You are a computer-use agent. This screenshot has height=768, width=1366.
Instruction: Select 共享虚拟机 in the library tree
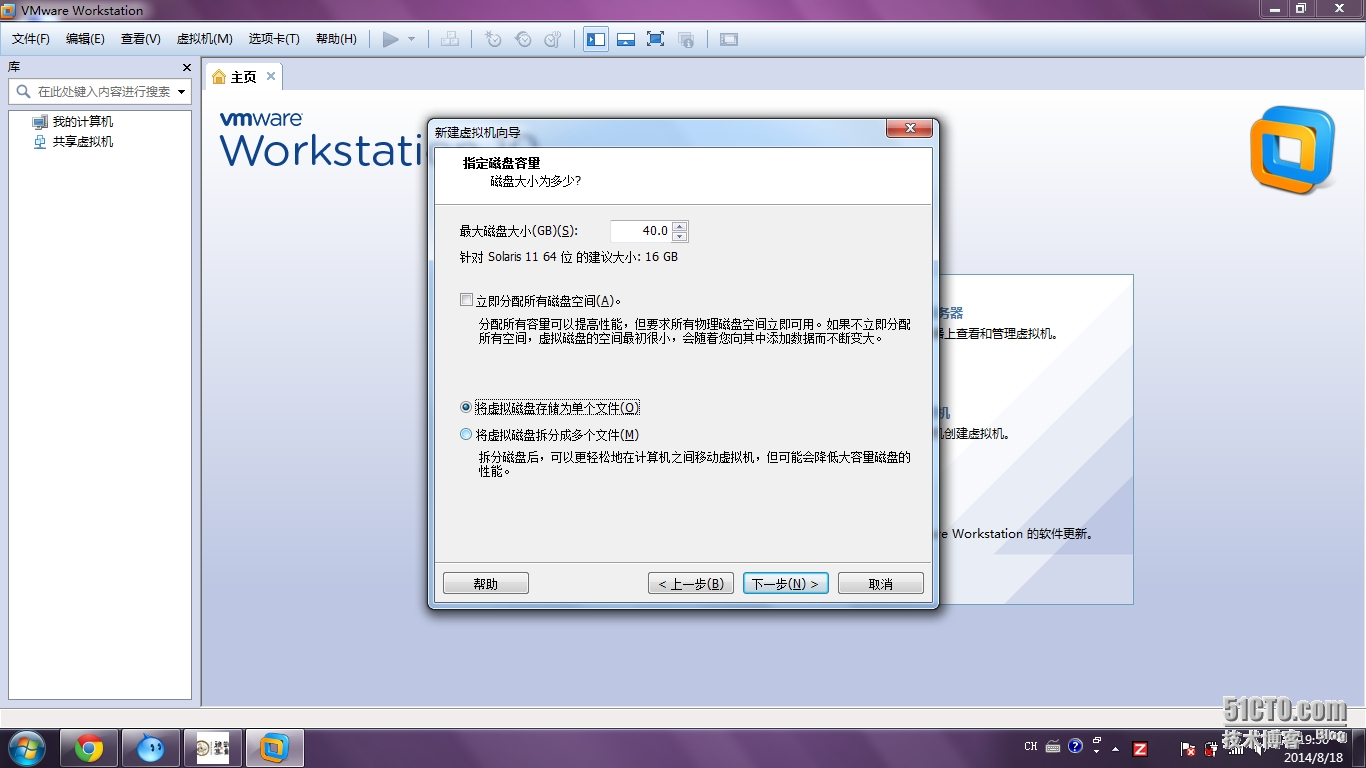[x=83, y=142]
